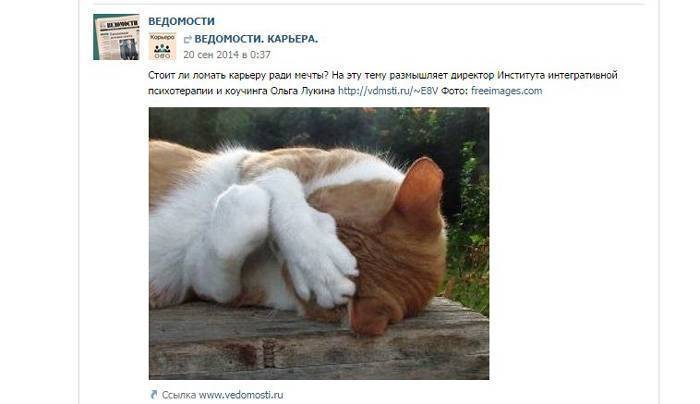
Task: Click the Ссылка label
Action: 179,395
